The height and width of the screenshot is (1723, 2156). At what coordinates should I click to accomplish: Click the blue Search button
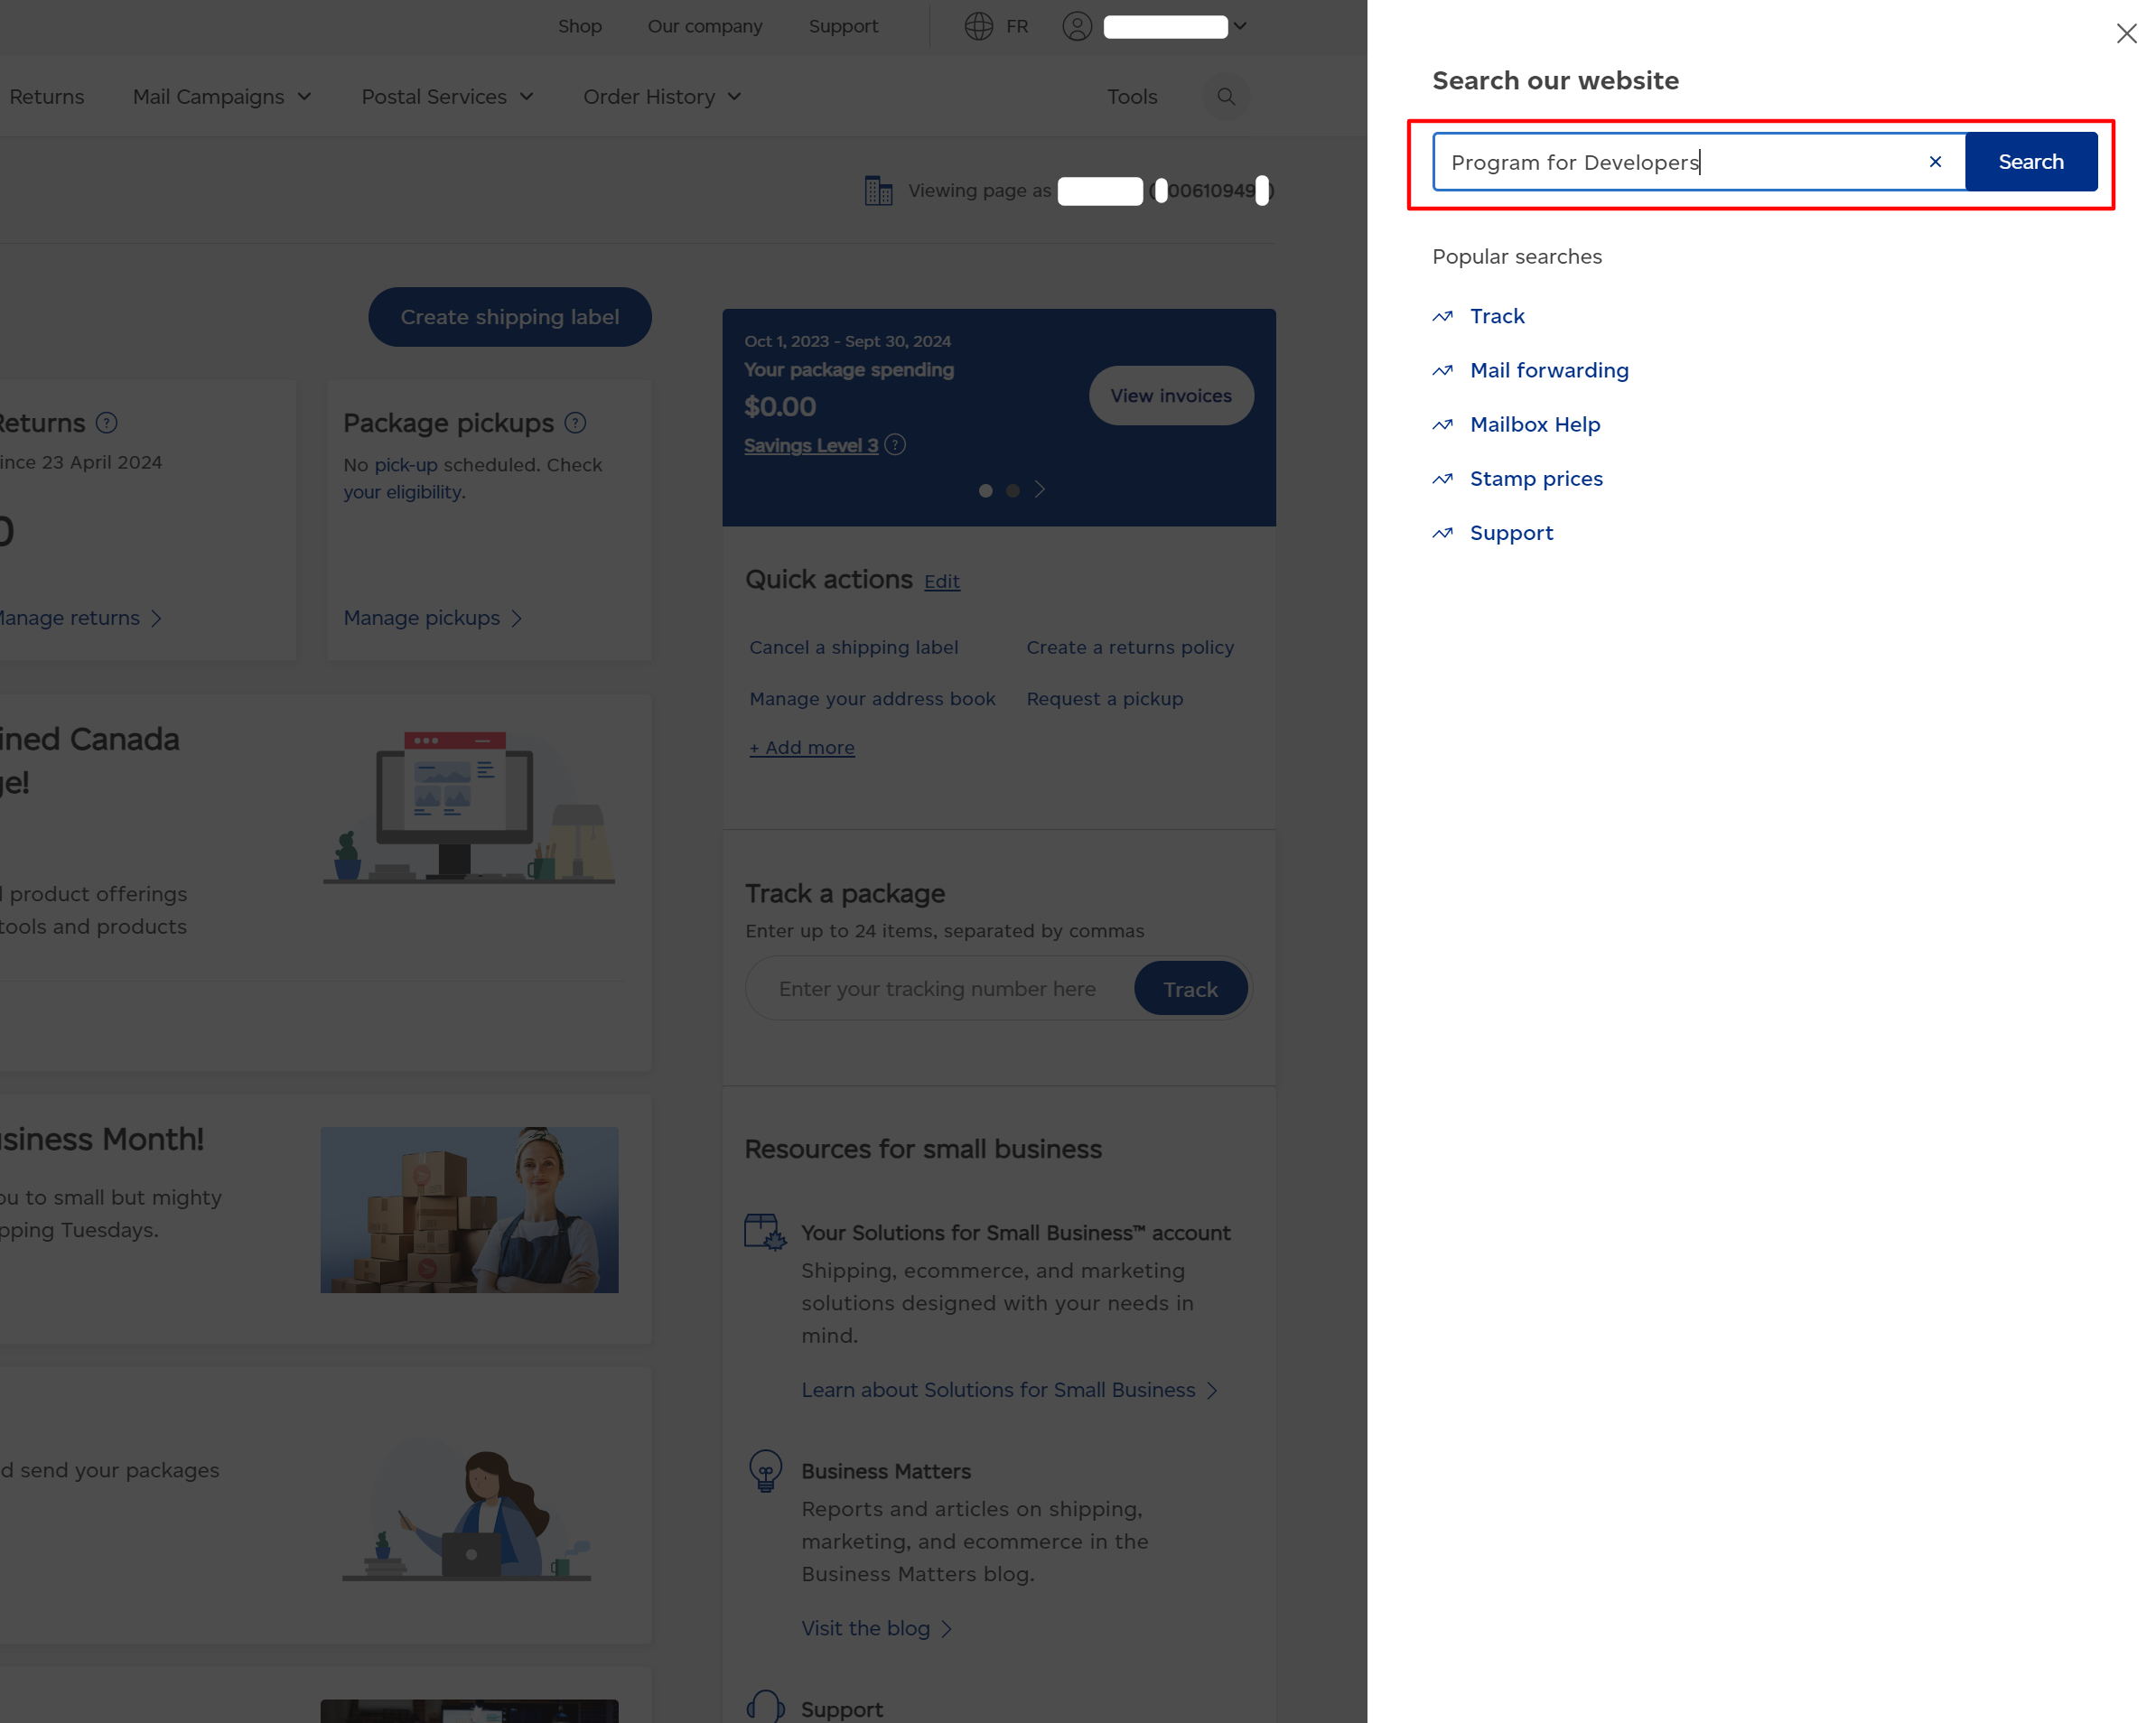click(2030, 162)
